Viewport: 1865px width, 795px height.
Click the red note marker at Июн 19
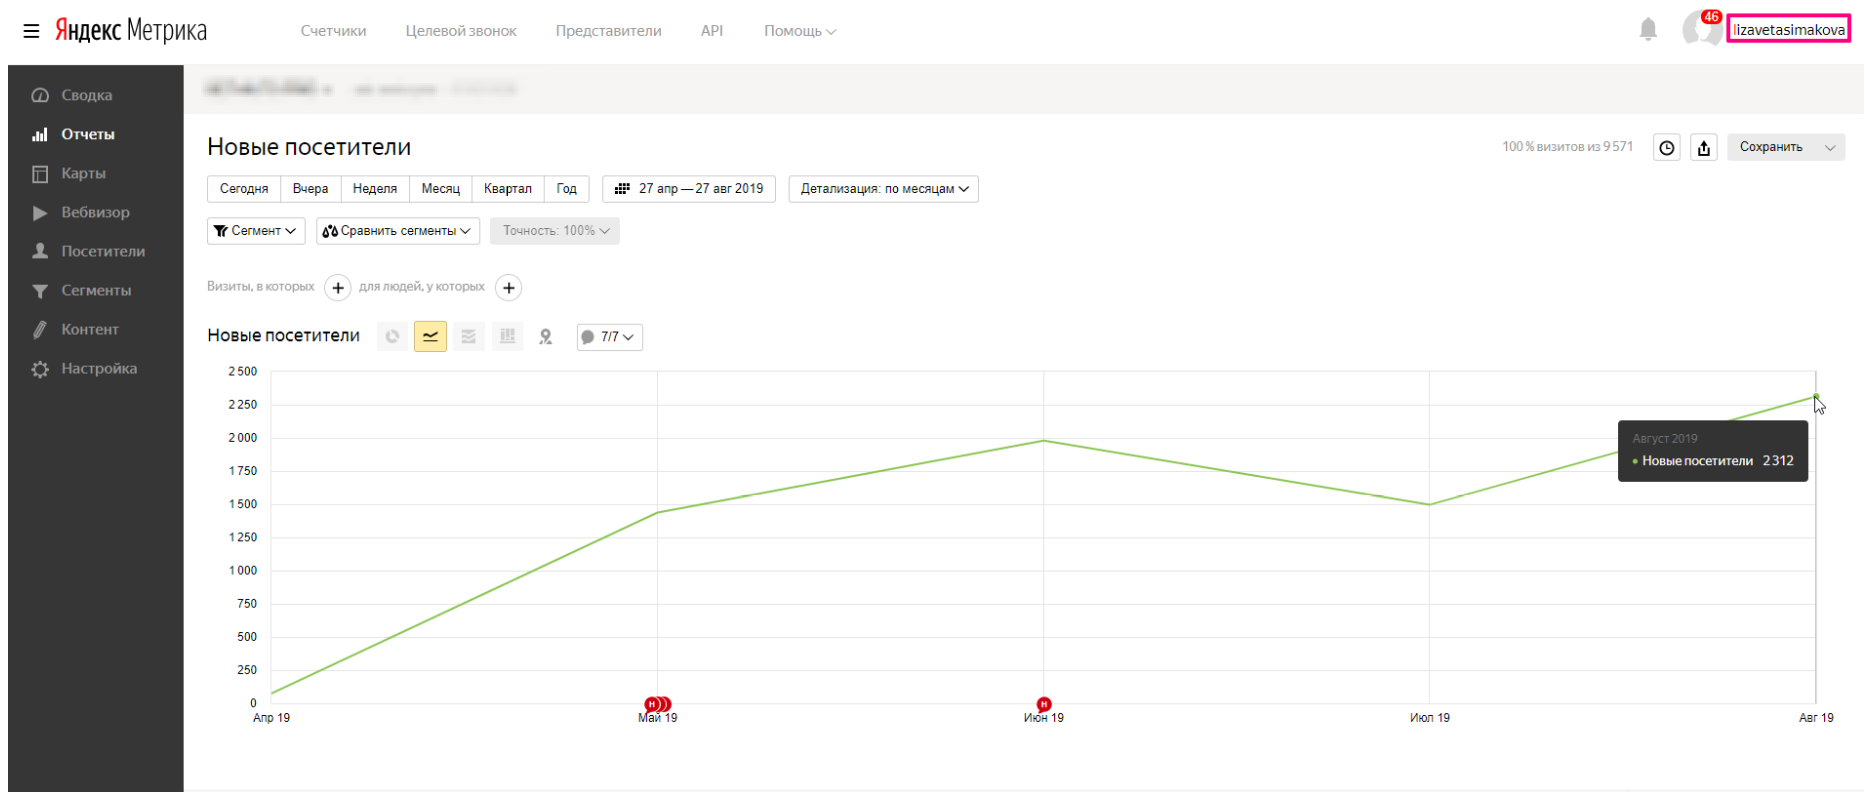pos(1044,705)
